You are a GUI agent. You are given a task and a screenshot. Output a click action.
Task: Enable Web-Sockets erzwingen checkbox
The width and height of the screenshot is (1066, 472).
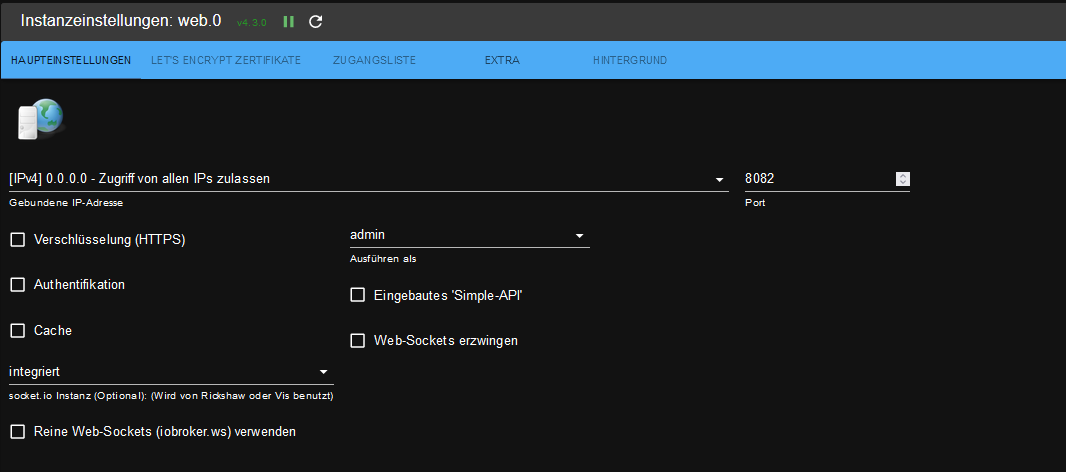point(358,341)
